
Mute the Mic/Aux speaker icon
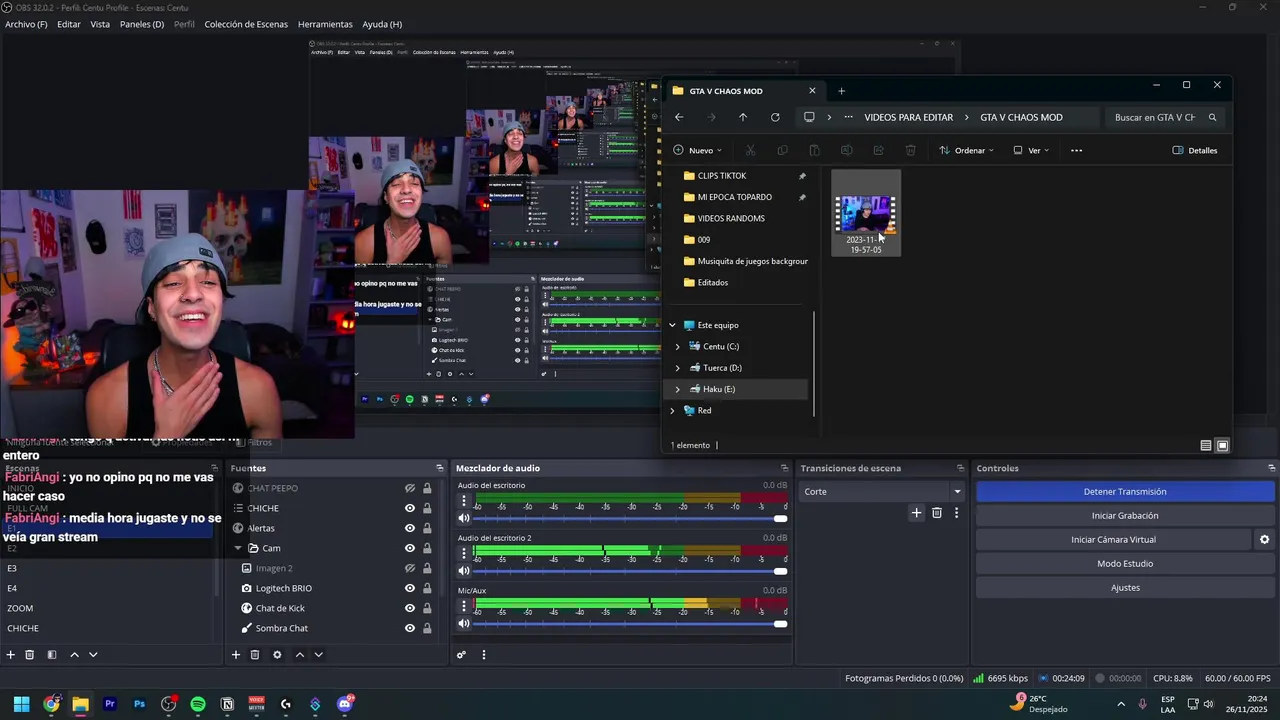463,623
